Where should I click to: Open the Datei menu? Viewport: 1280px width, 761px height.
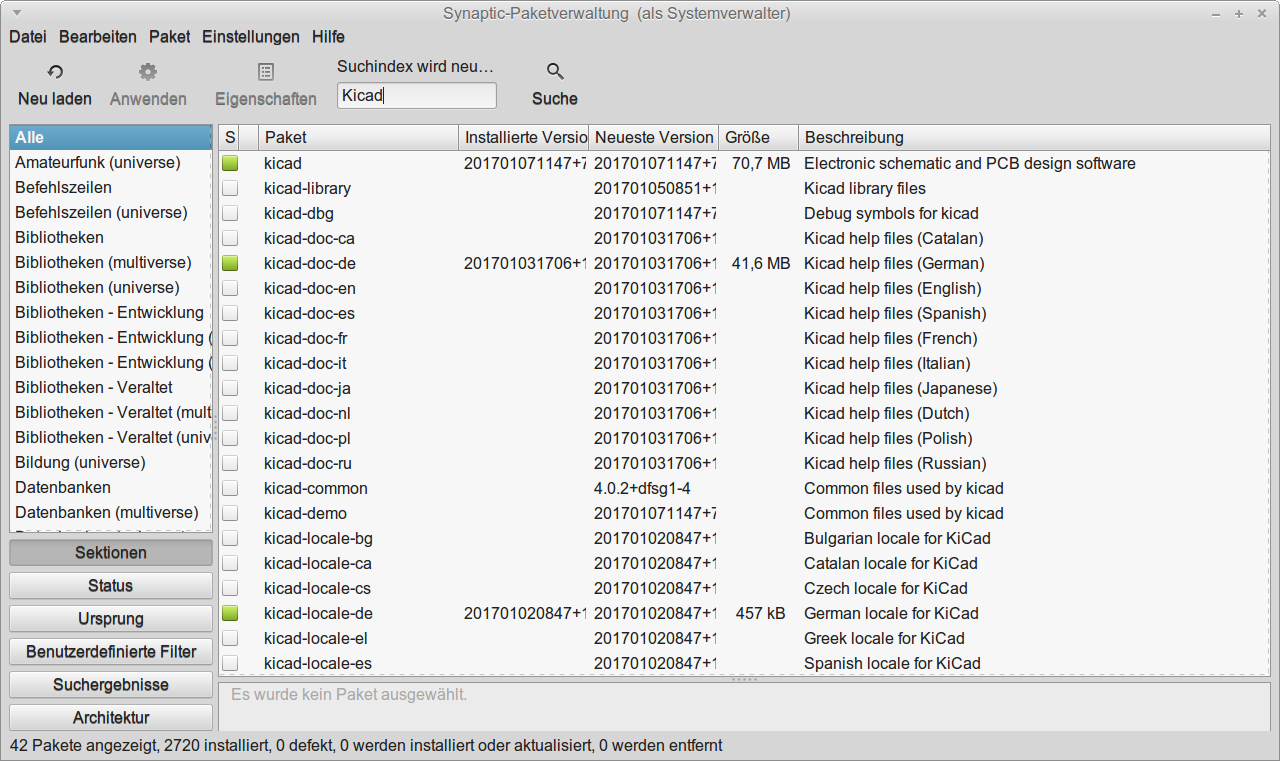click(28, 37)
